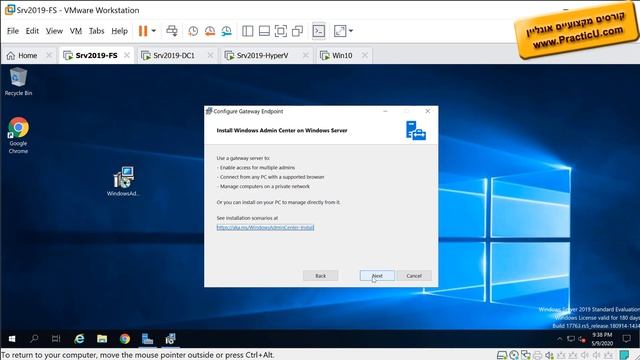Open the Edit menu

(32, 31)
